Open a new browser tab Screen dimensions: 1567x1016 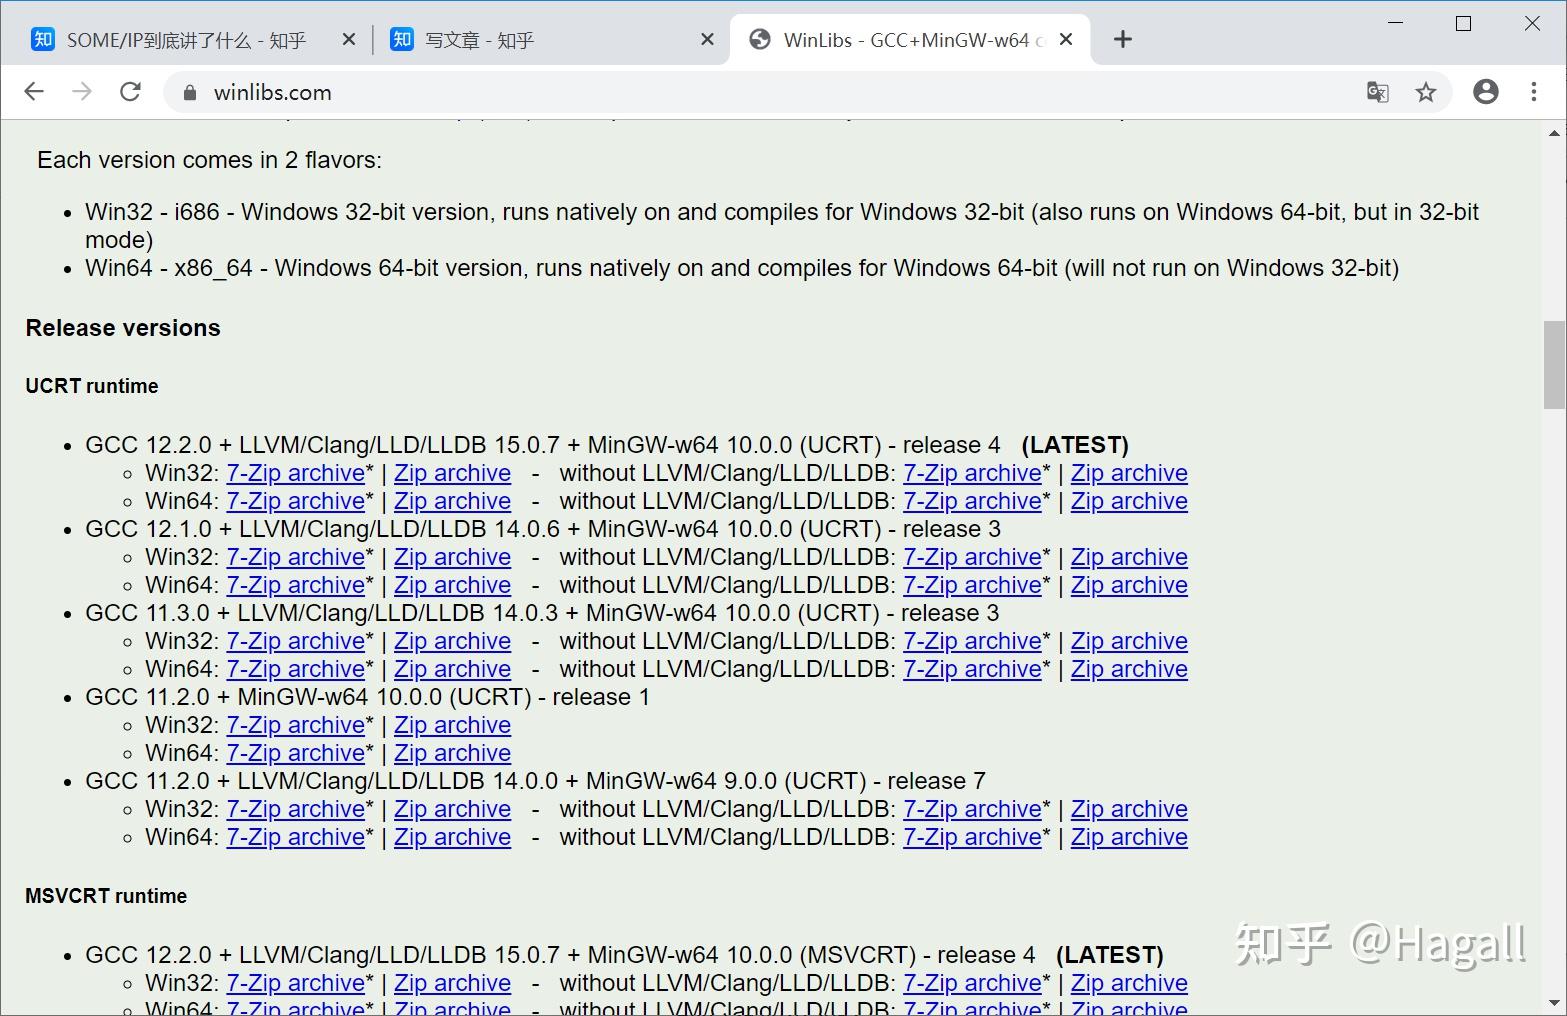click(1122, 39)
